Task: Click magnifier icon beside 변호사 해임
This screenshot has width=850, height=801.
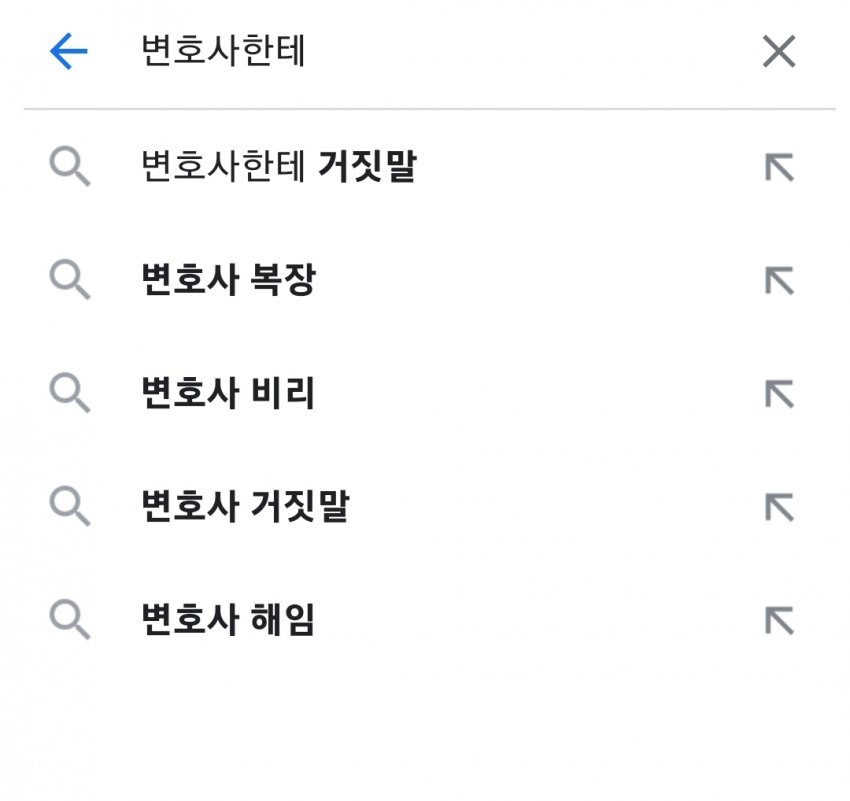Action: pos(70,621)
